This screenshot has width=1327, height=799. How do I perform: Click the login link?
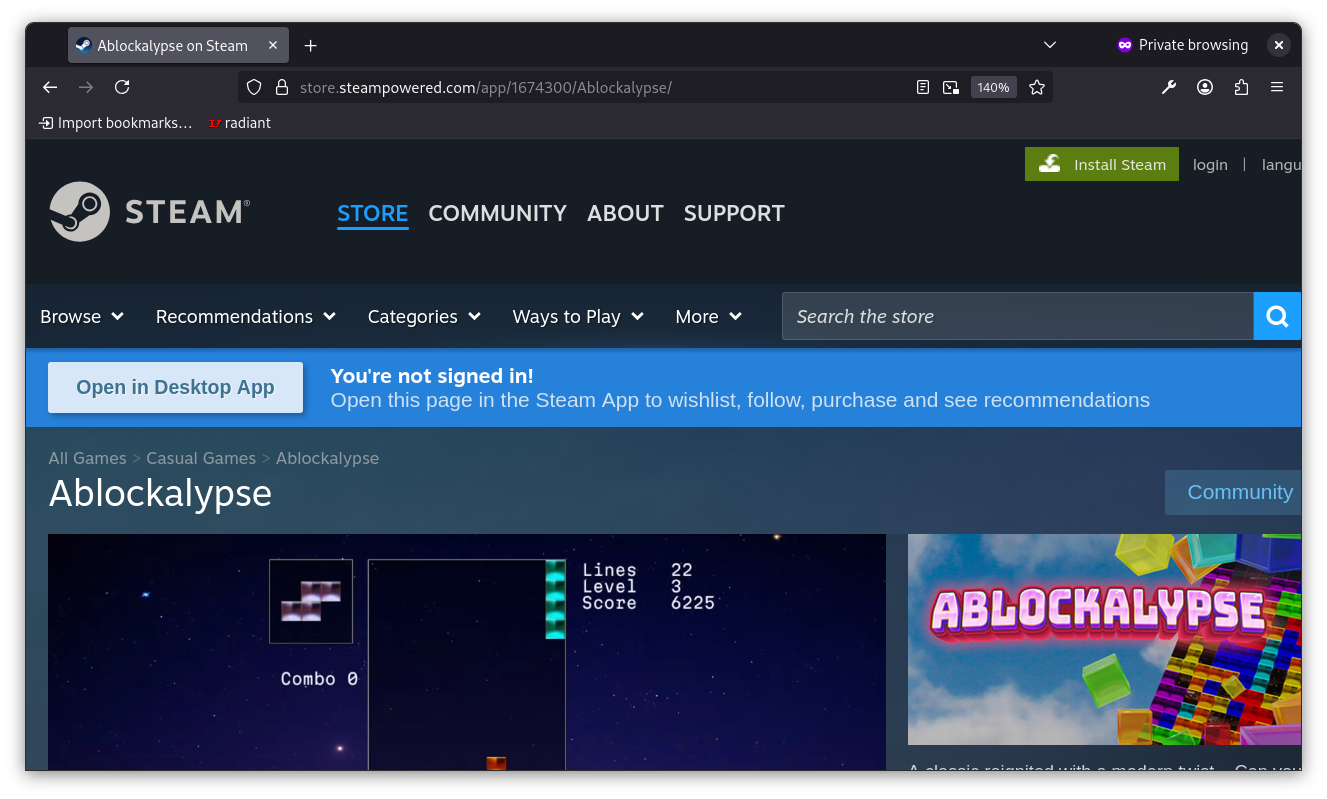coord(1210,165)
